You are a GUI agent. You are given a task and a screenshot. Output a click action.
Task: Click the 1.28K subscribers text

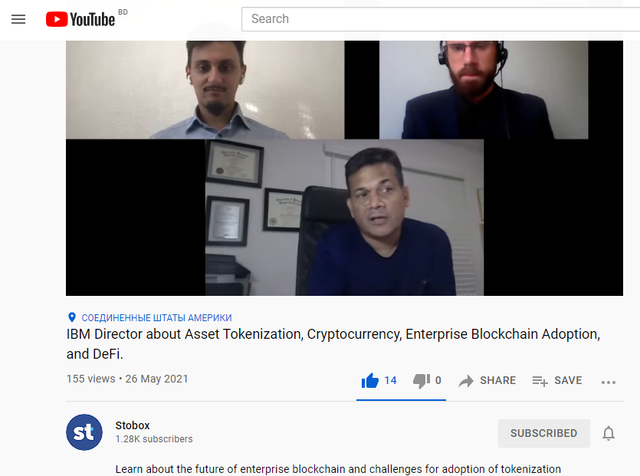[154, 439]
